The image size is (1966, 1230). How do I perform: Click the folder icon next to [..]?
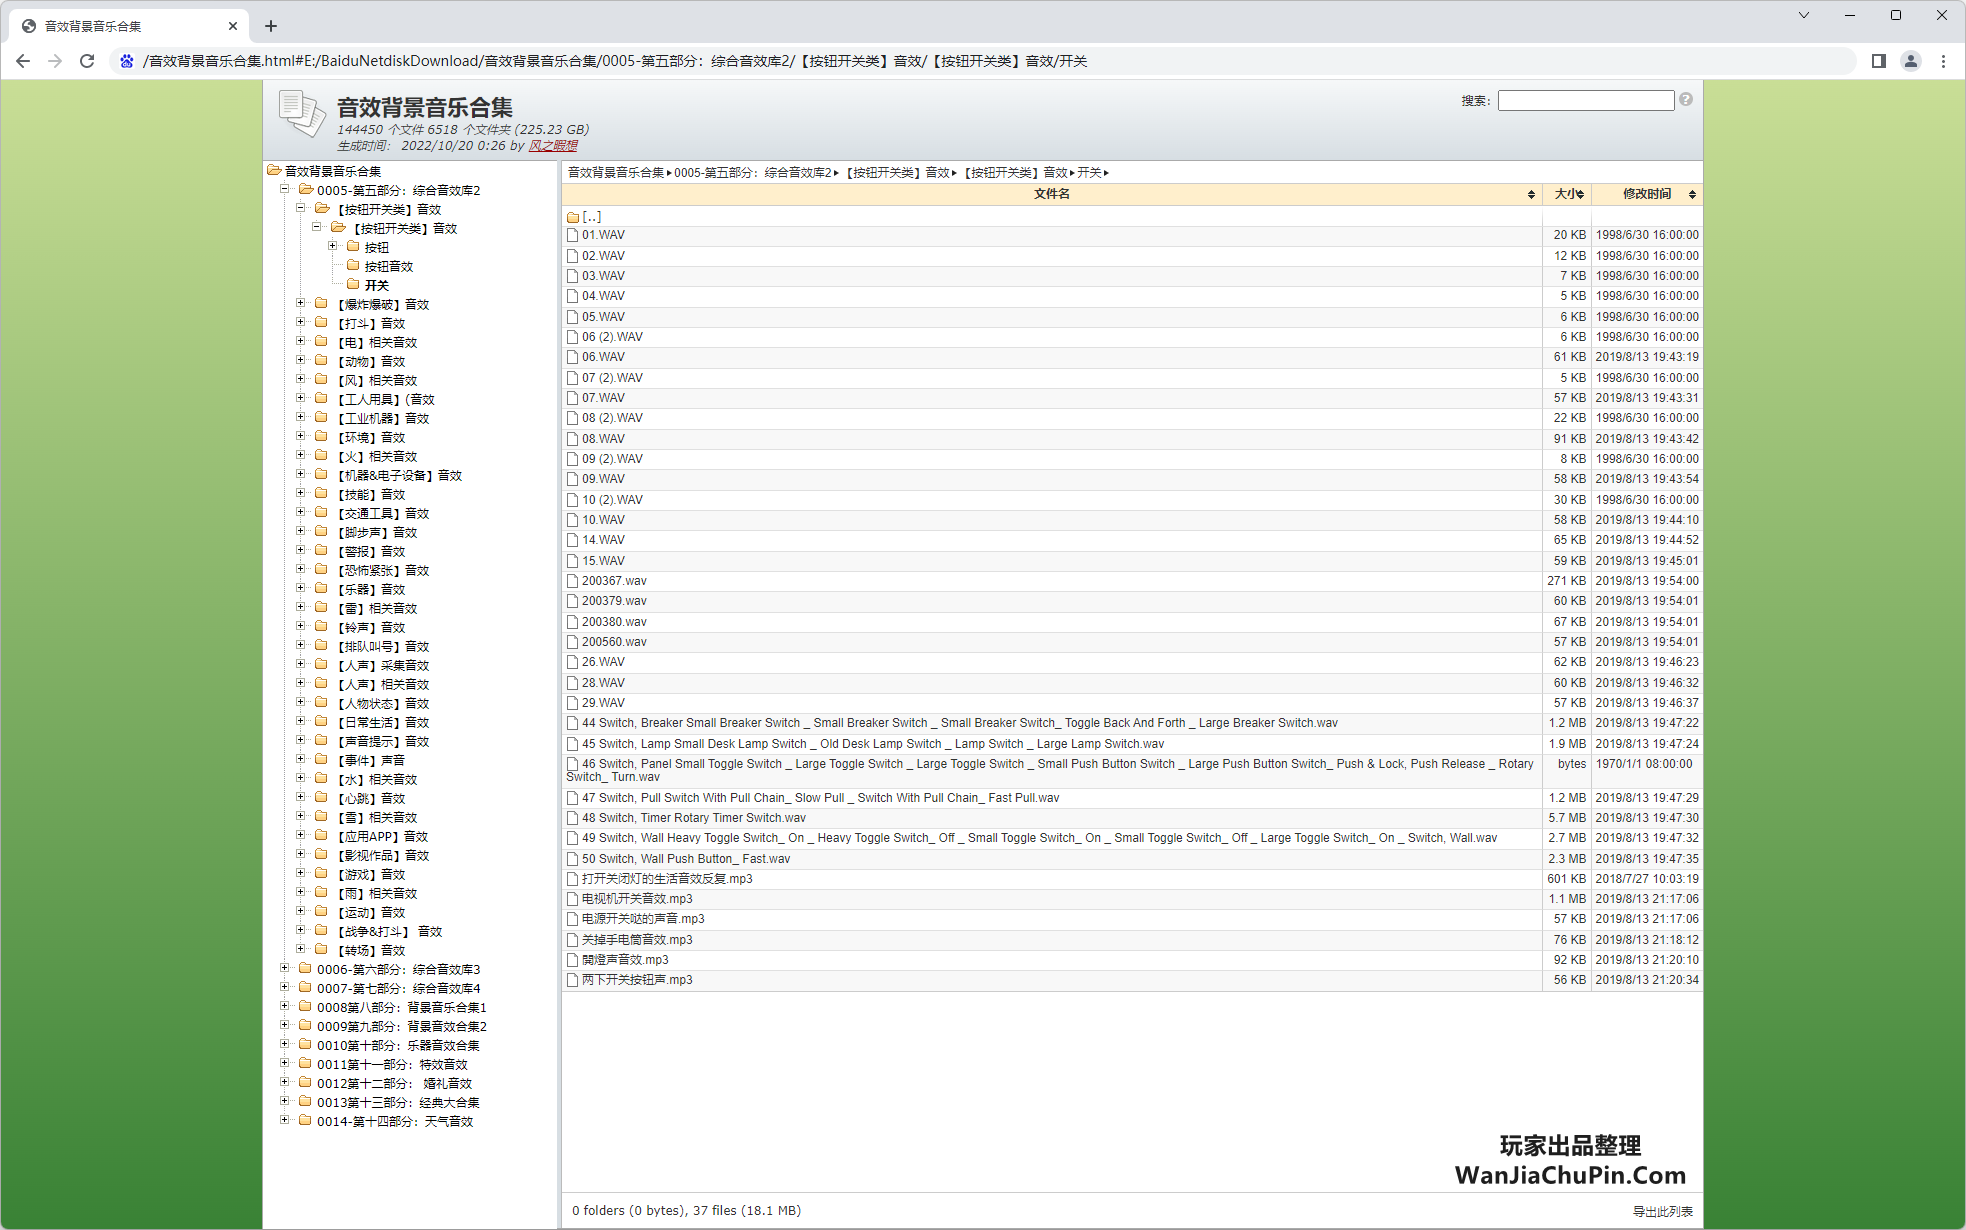click(573, 217)
